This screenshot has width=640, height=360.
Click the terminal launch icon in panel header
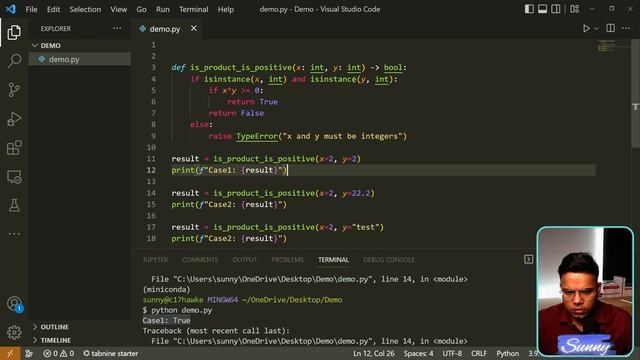pos(529,259)
